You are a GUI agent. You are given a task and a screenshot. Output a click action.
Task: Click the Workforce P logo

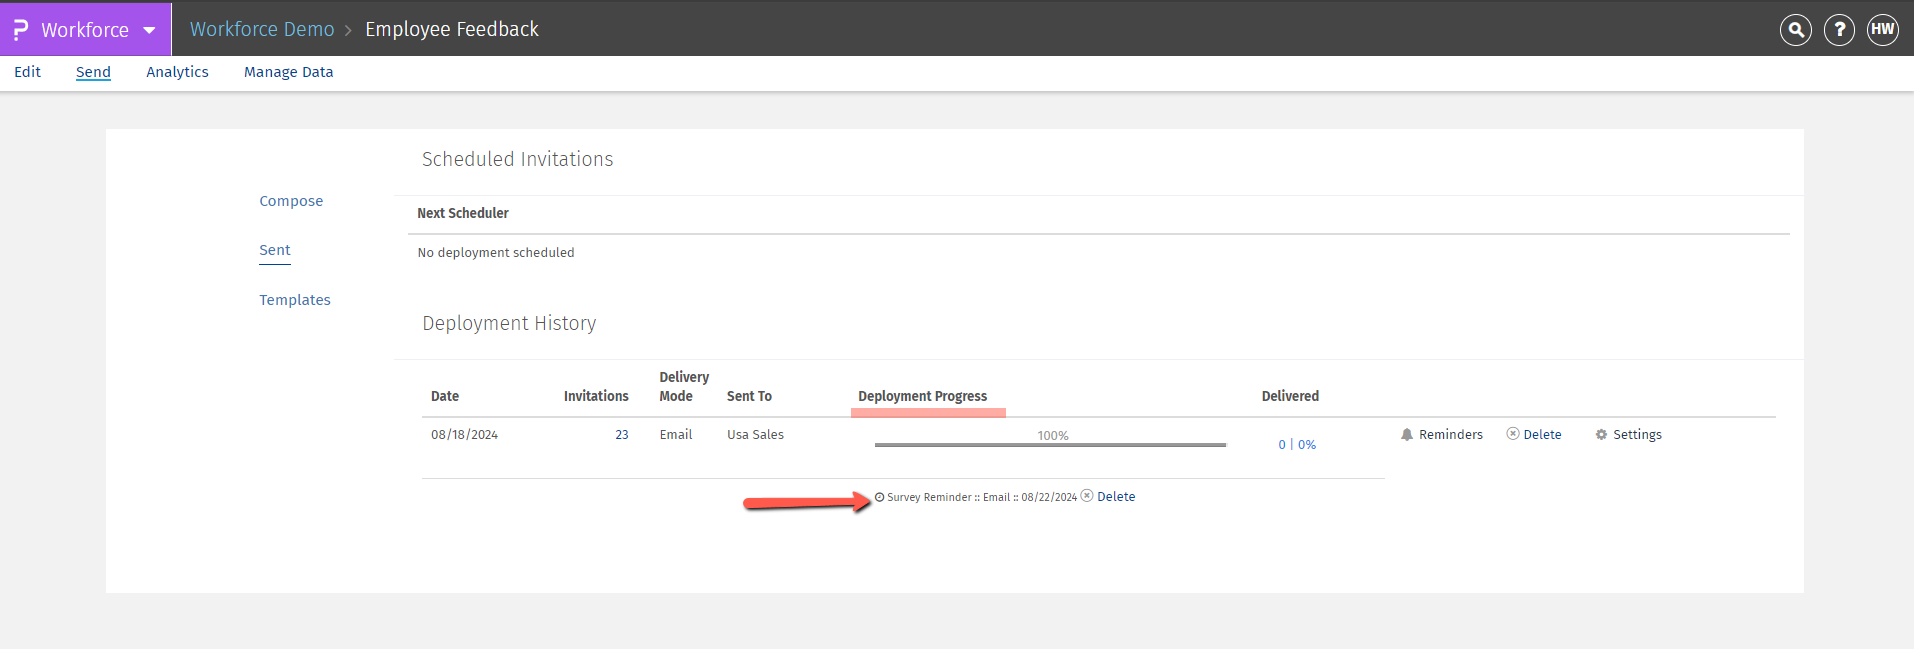(20, 30)
